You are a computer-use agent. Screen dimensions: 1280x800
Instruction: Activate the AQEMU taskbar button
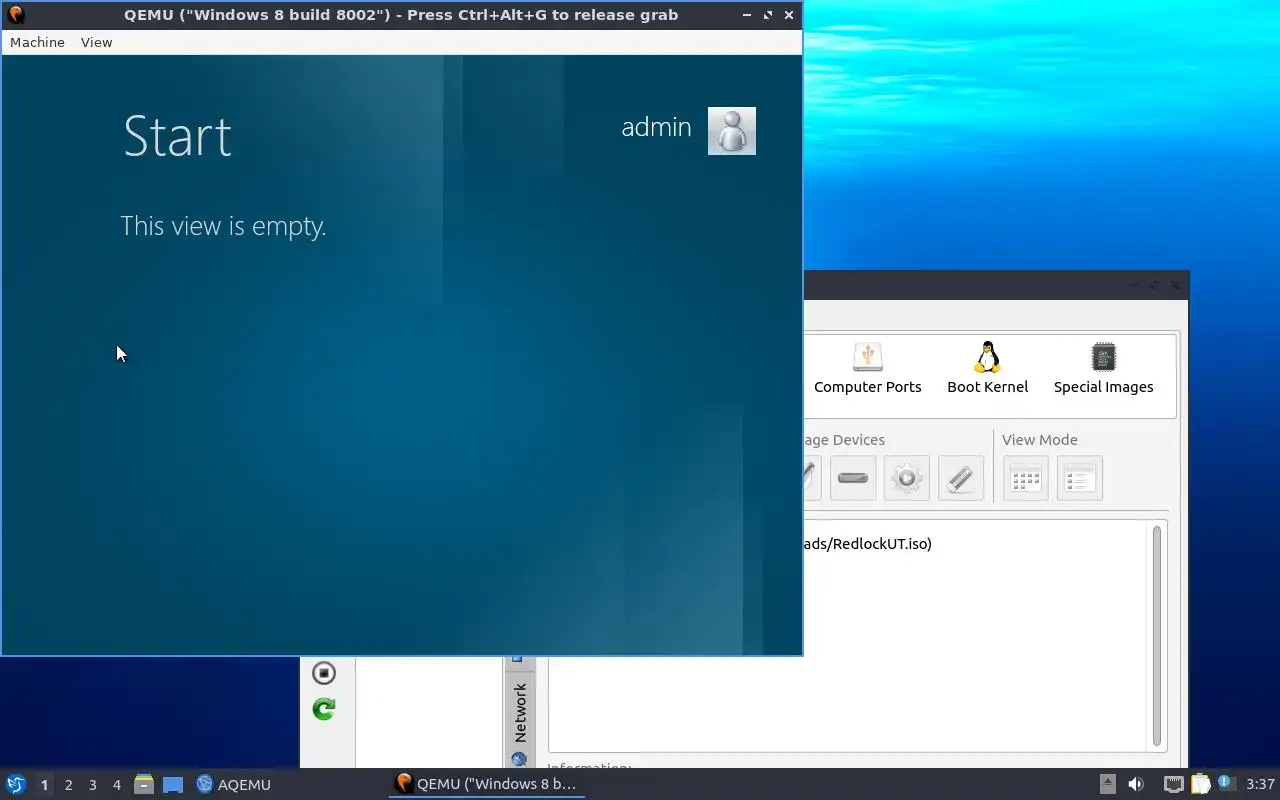point(234,784)
